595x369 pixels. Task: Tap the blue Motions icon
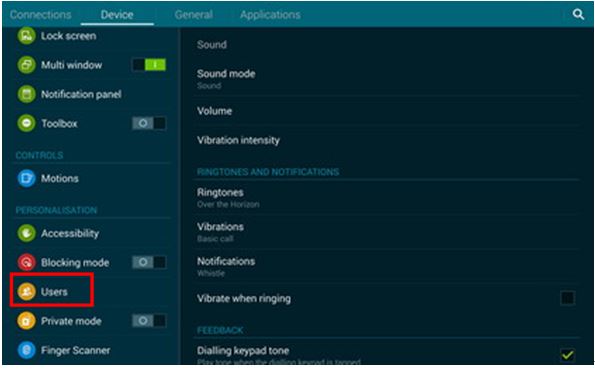(x=26, y=178)
